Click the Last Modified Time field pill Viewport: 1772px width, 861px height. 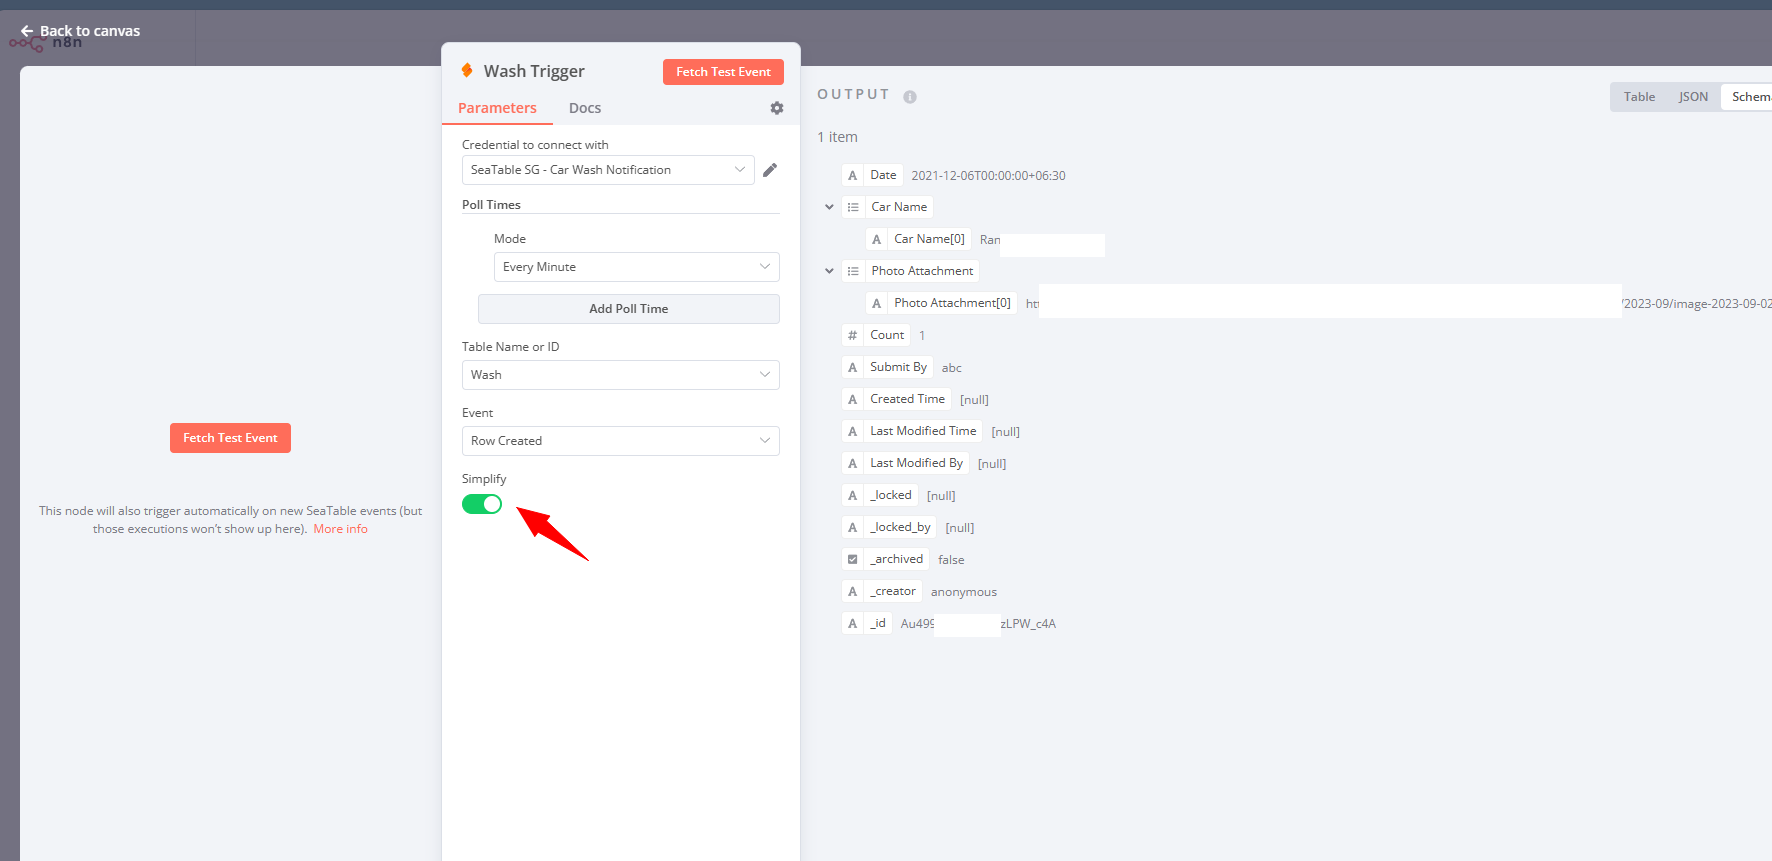[x=912, y=431]
